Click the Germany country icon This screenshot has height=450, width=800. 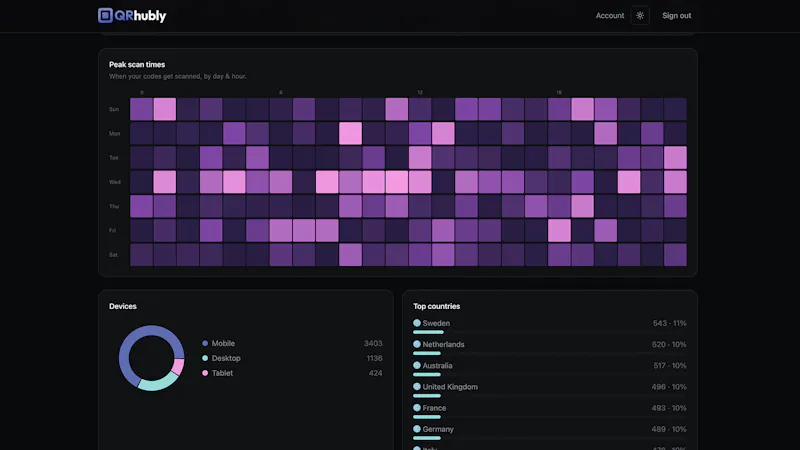pyautogui.click(x=417, y=429)
